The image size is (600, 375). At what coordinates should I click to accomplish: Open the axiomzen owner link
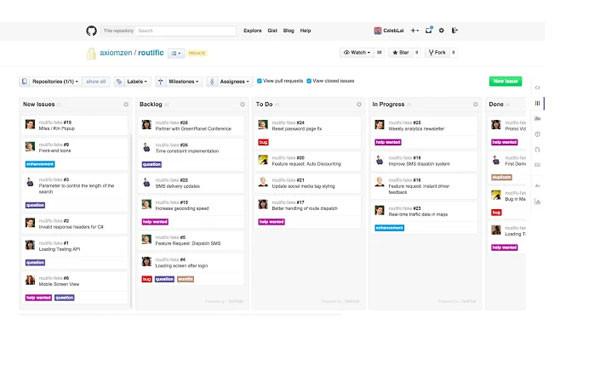coord(116,53)
